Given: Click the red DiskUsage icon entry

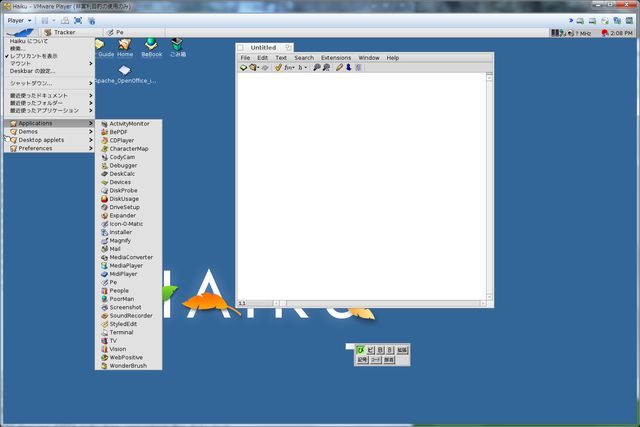Looking at the screenshot, I should click(x=129, y=199).
